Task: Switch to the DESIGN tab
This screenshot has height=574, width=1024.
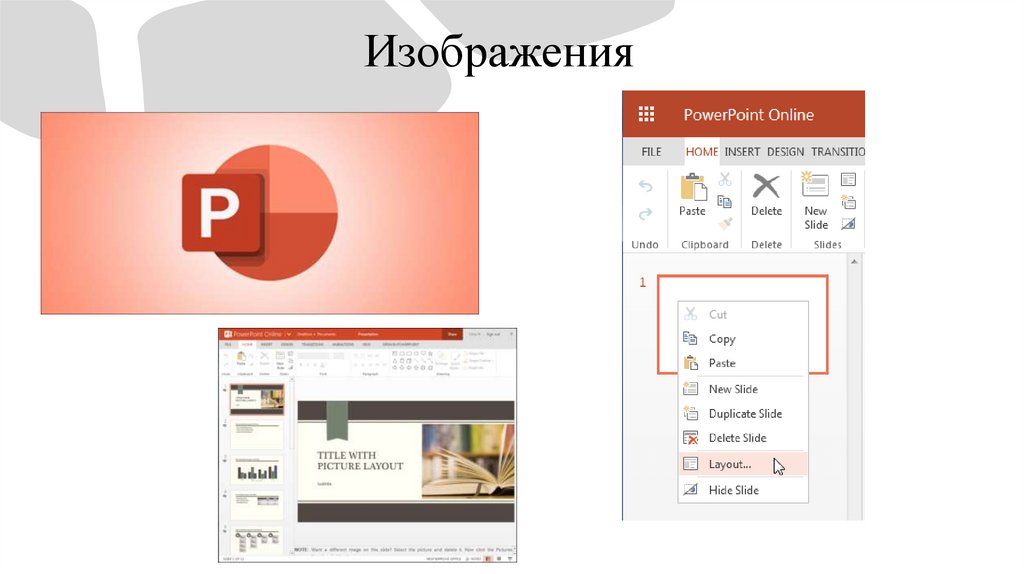Action: [x=786, y=151]
